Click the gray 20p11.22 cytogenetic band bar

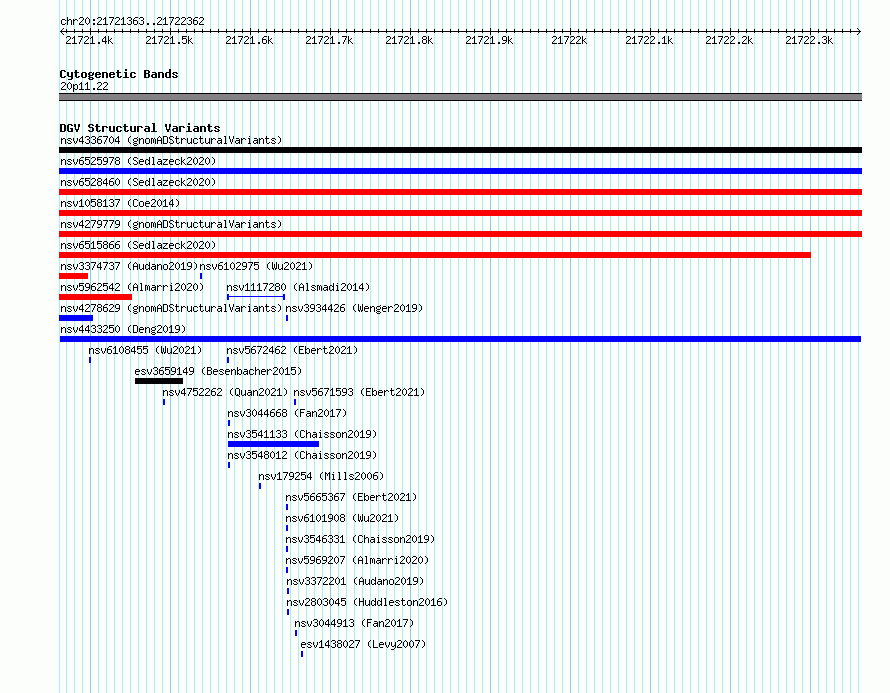click(460, 97)
